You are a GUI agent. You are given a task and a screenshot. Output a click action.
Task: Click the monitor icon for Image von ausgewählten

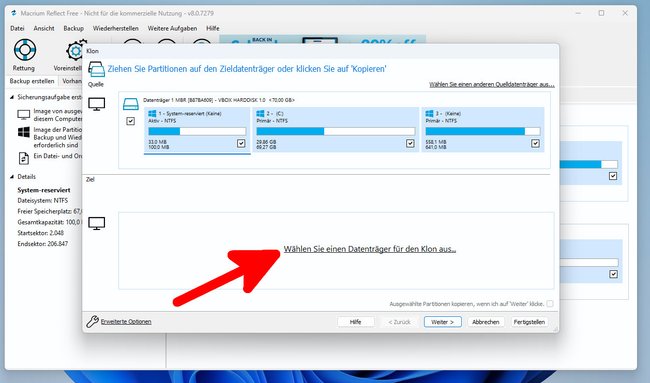[x=24, y=114]
